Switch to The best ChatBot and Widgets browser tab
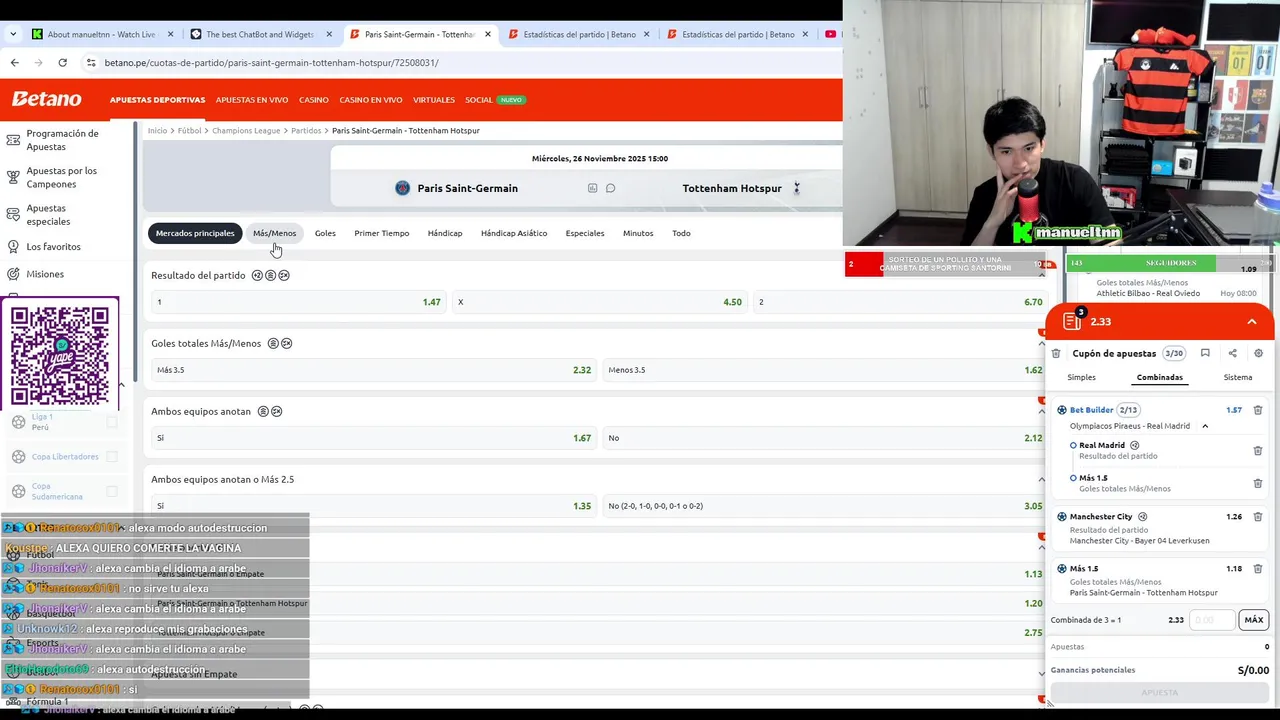The height and width of the screenshot is (720, 1280). pos(260,34)
